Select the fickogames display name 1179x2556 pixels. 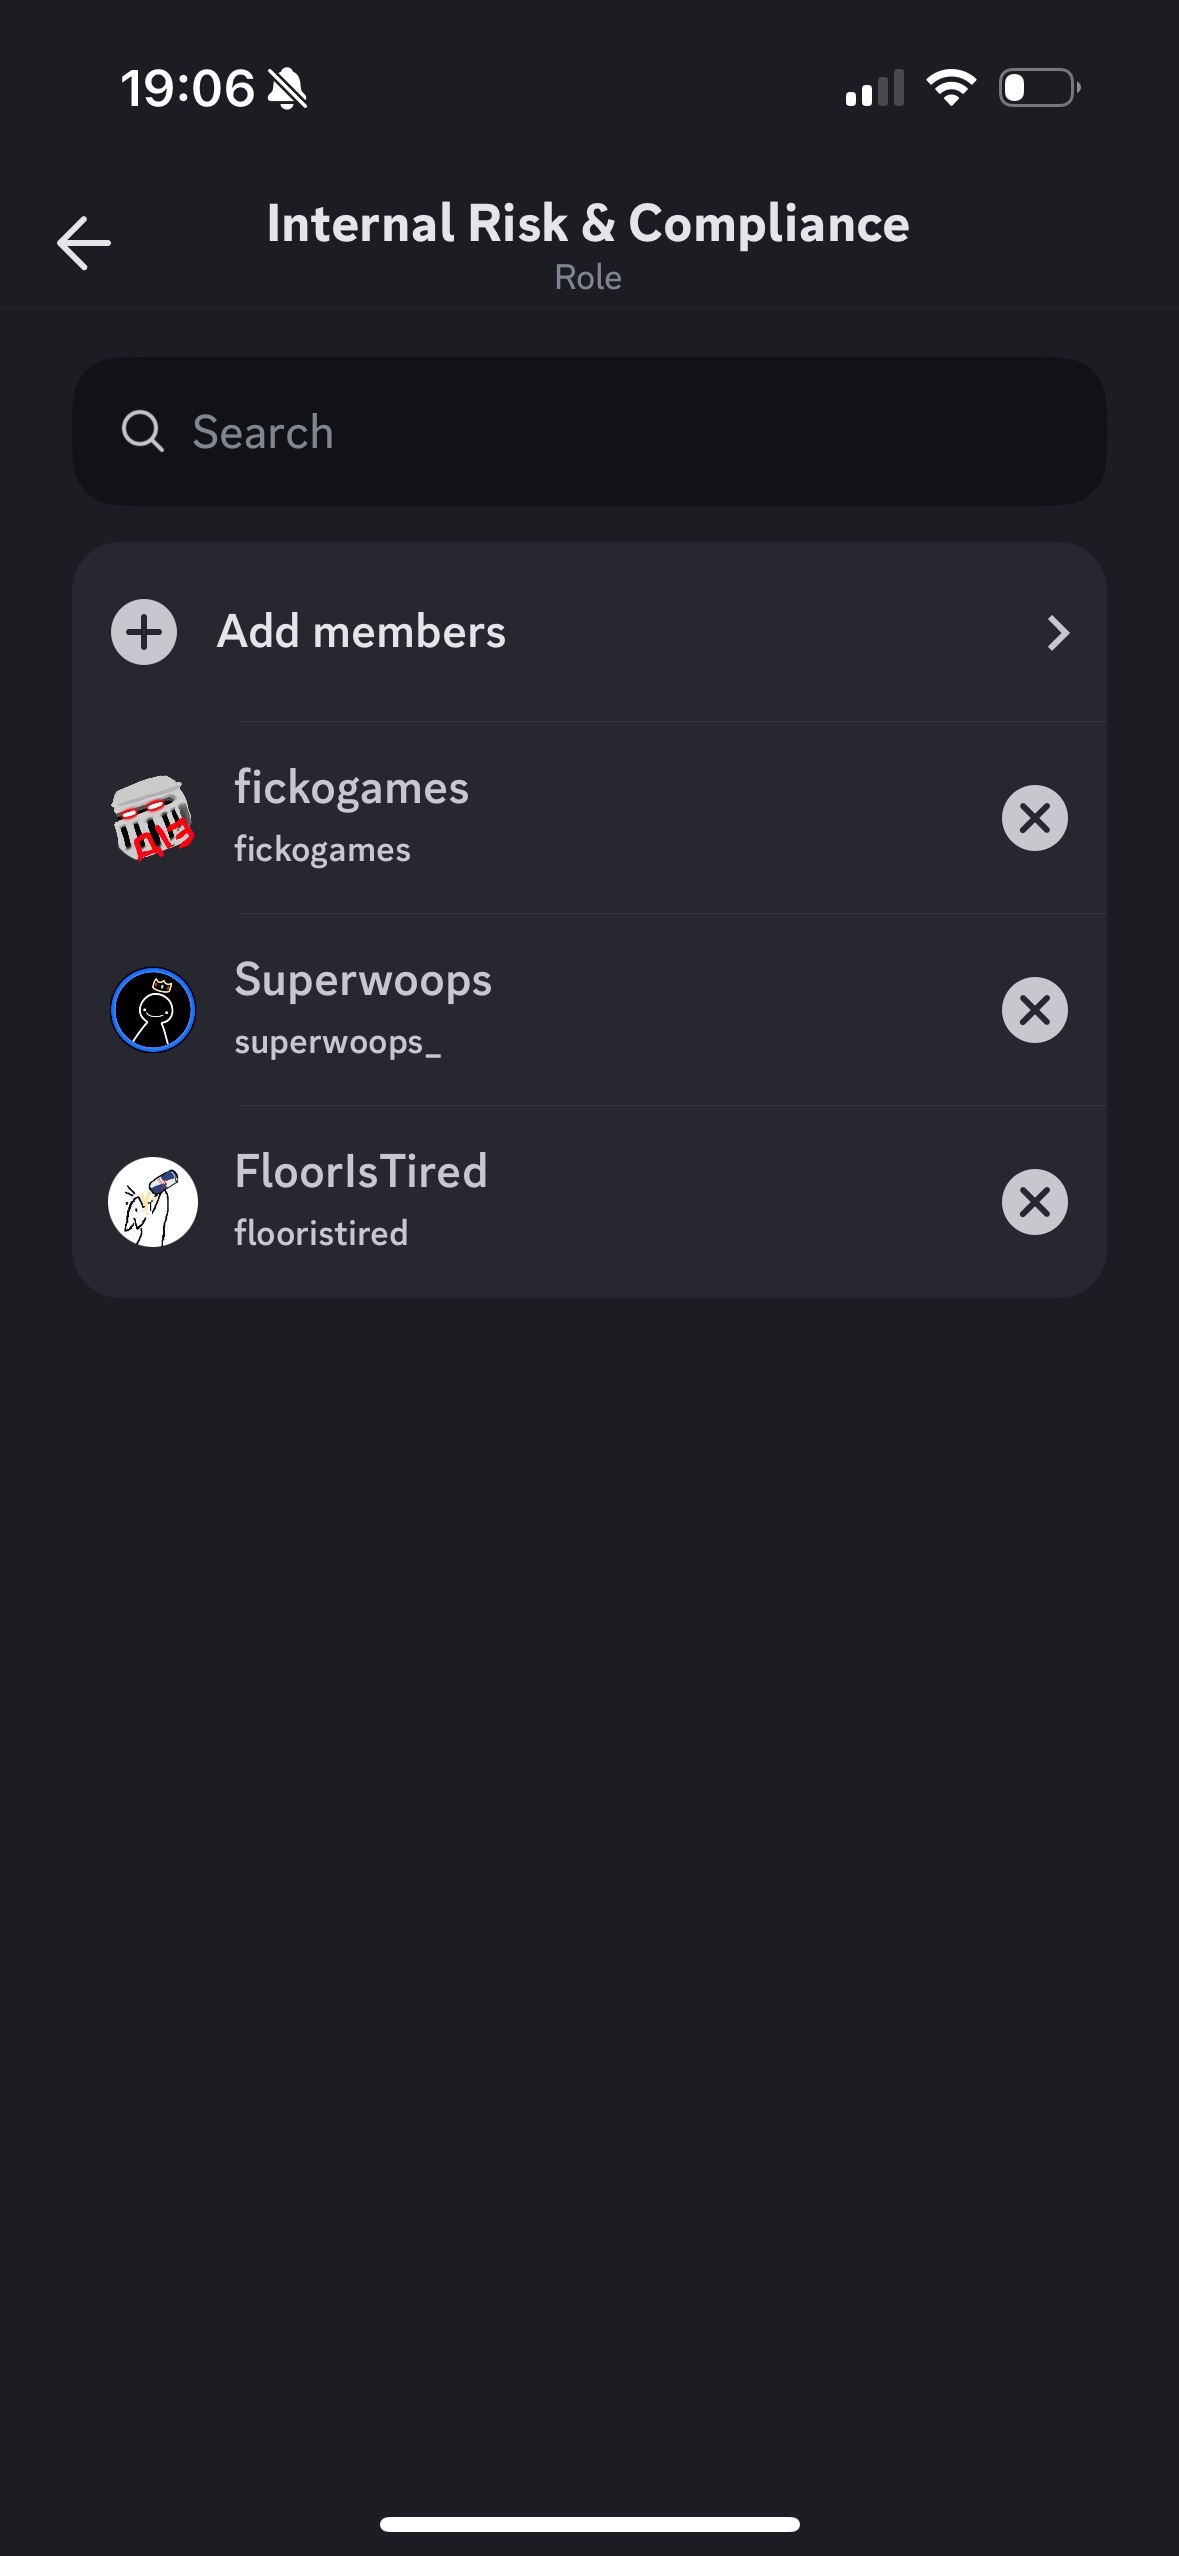click(x=351, y=788)
